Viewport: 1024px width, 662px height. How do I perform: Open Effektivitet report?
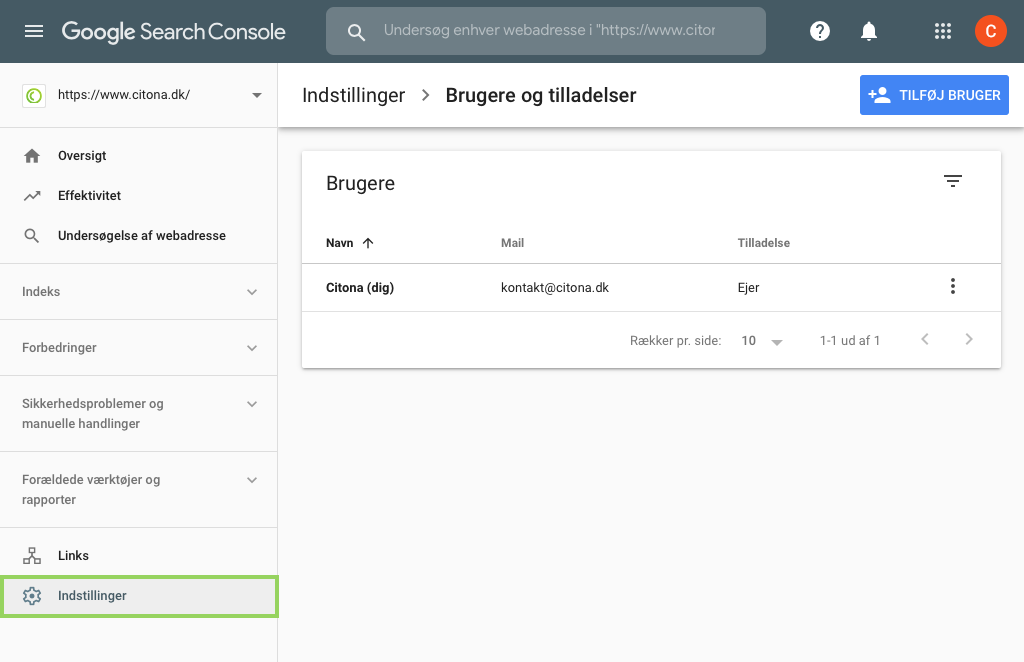138,195
